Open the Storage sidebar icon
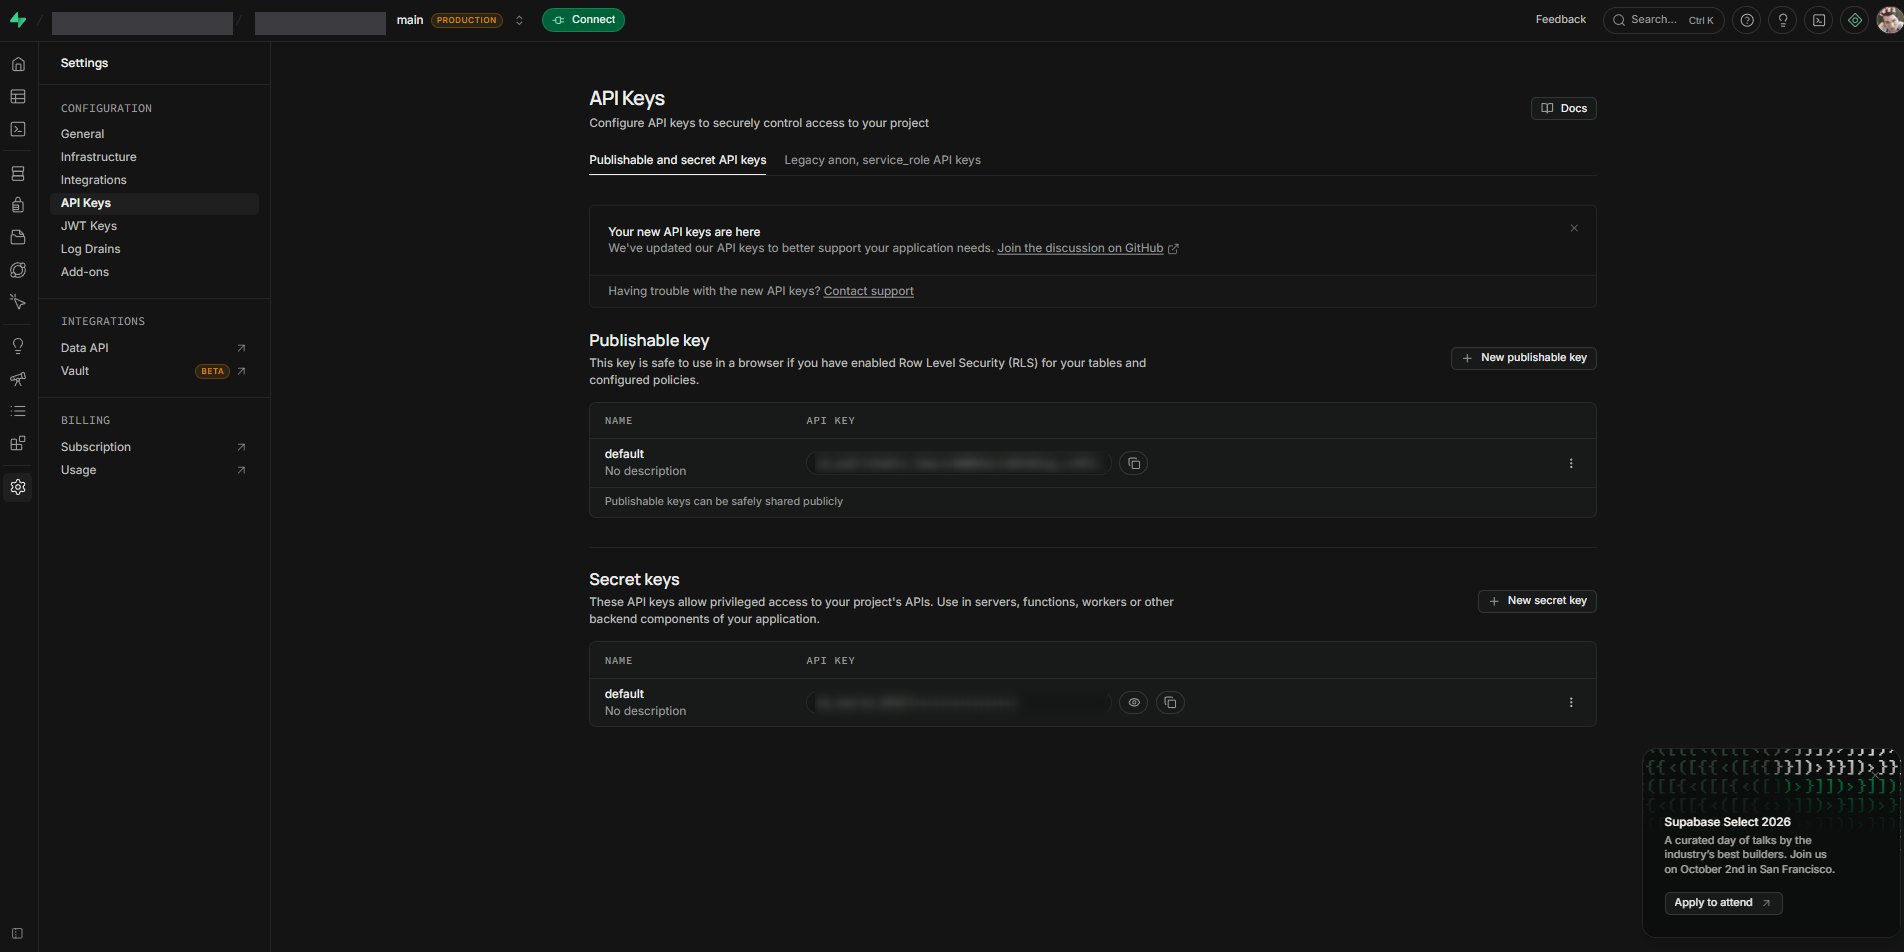Screen dimensions: 1904x952 click(x=18, y=238)
